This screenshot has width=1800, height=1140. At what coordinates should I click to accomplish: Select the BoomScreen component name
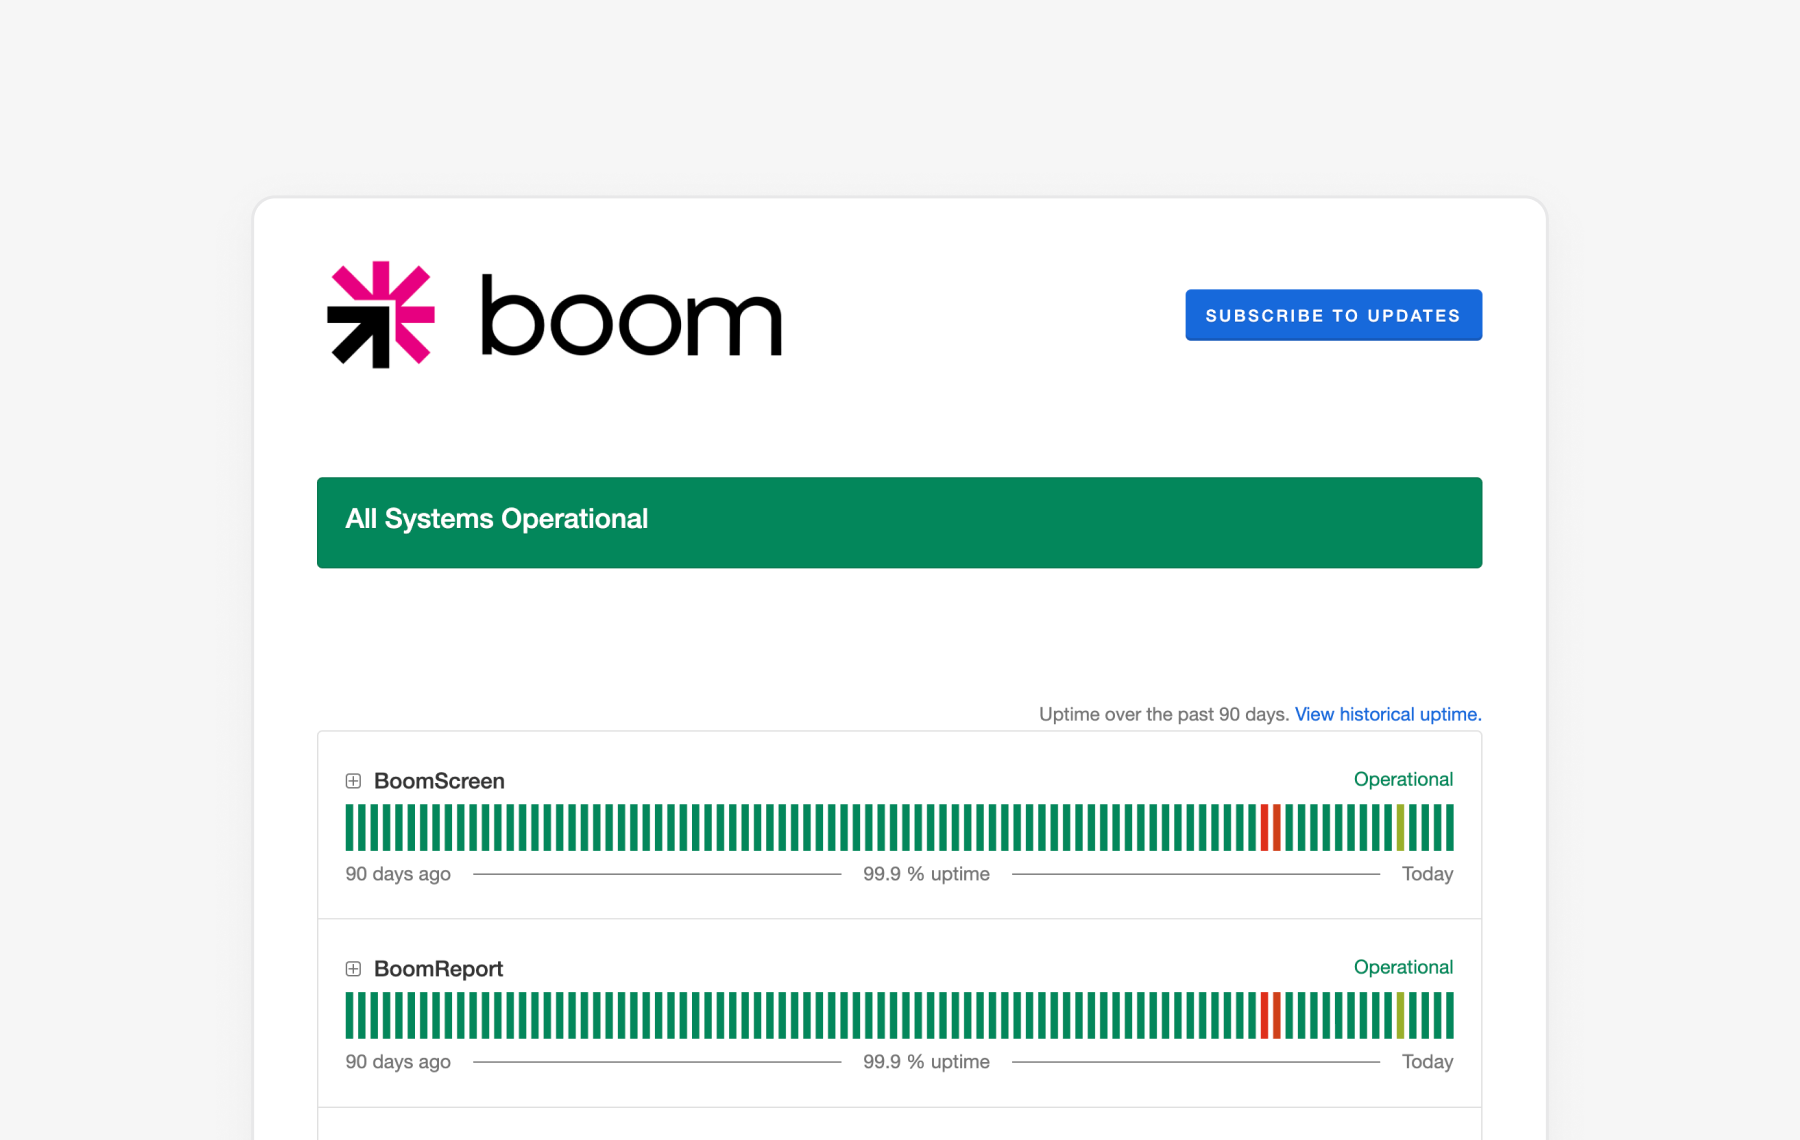pyautogui.click(x=439, y=781)
